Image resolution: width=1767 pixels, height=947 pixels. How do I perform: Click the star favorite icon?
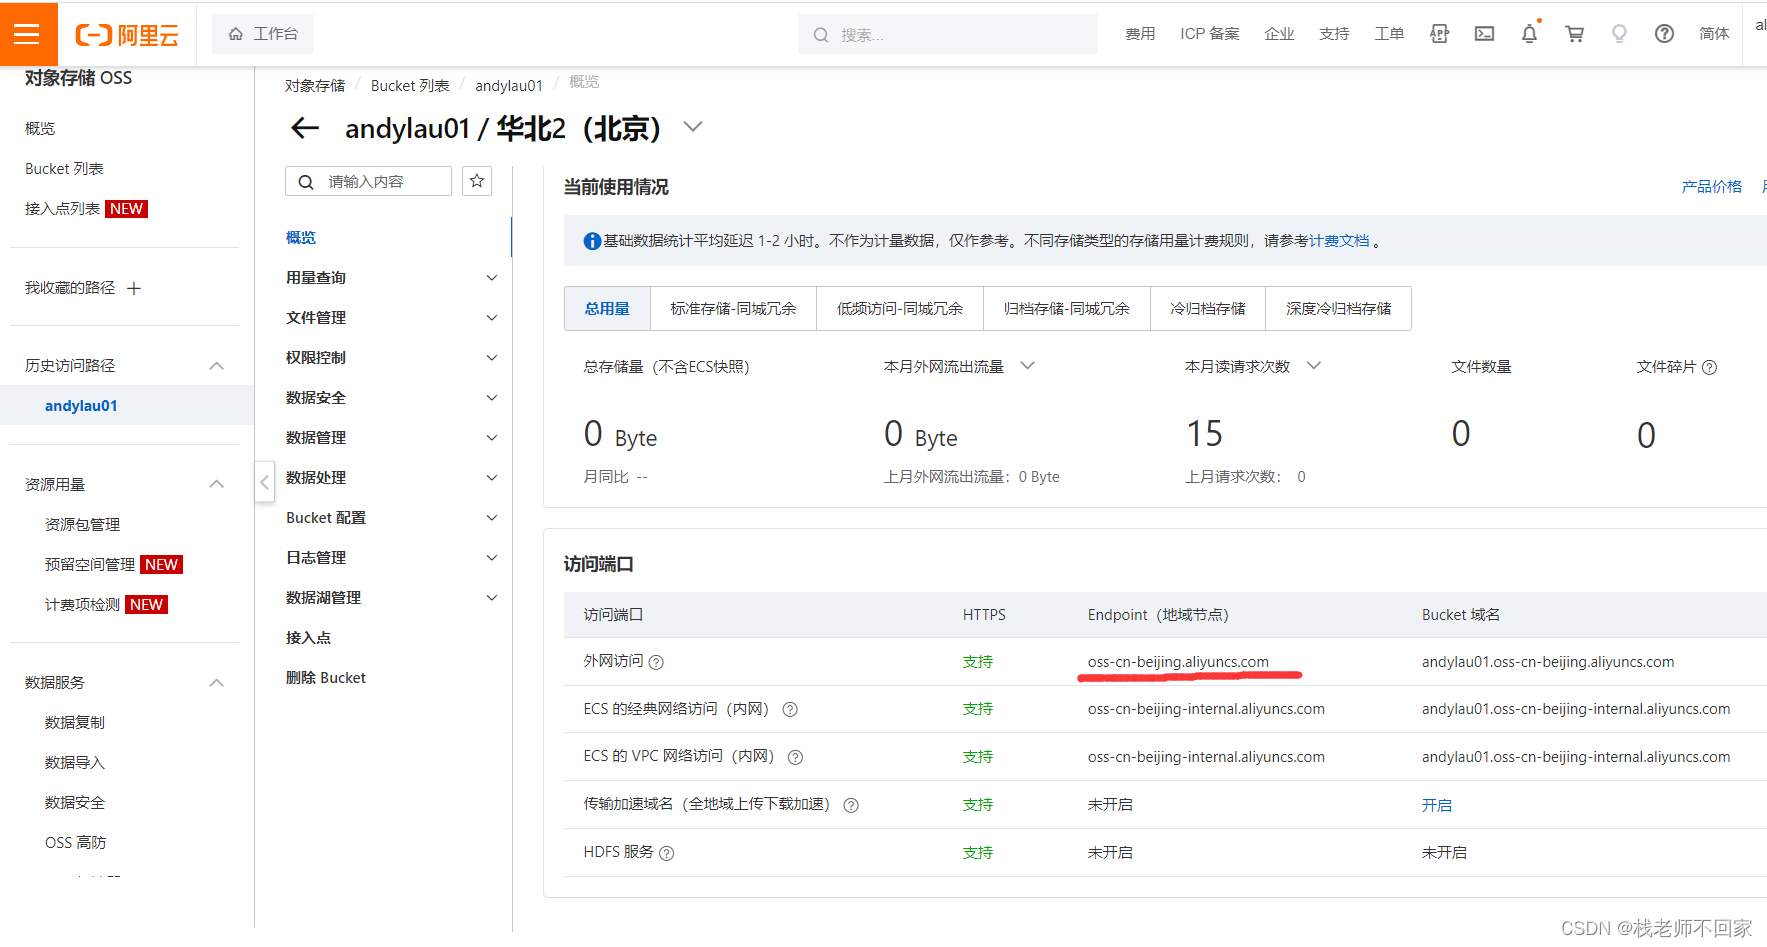477,181
